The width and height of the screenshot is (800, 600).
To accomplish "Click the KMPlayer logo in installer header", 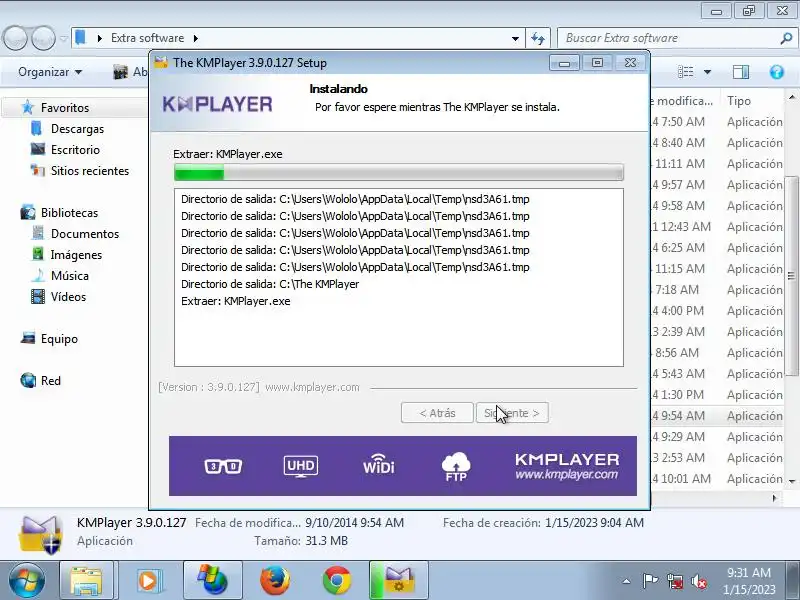I will click(217, 104).
